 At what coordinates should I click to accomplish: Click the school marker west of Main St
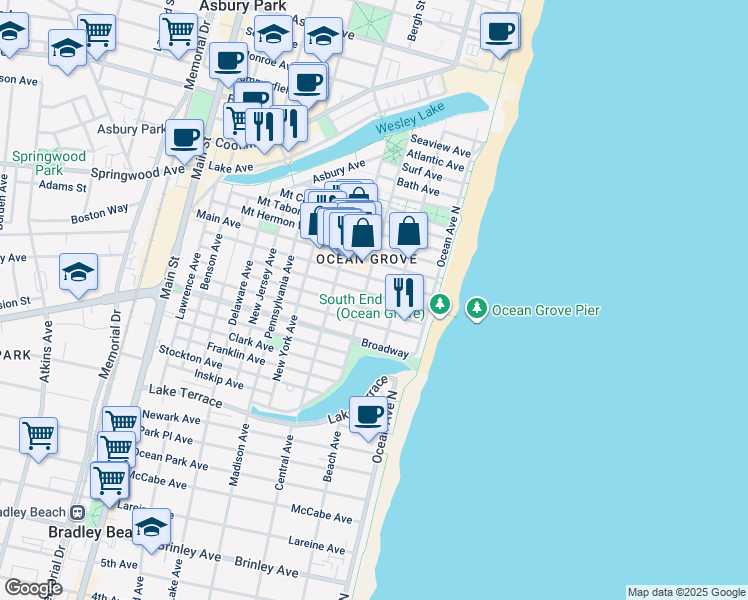click(x=79, y=273)
